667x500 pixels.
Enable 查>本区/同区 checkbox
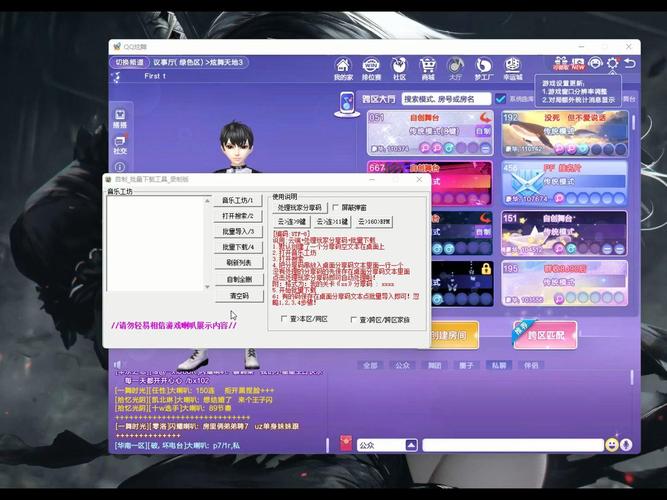click(x=284, y=318)
